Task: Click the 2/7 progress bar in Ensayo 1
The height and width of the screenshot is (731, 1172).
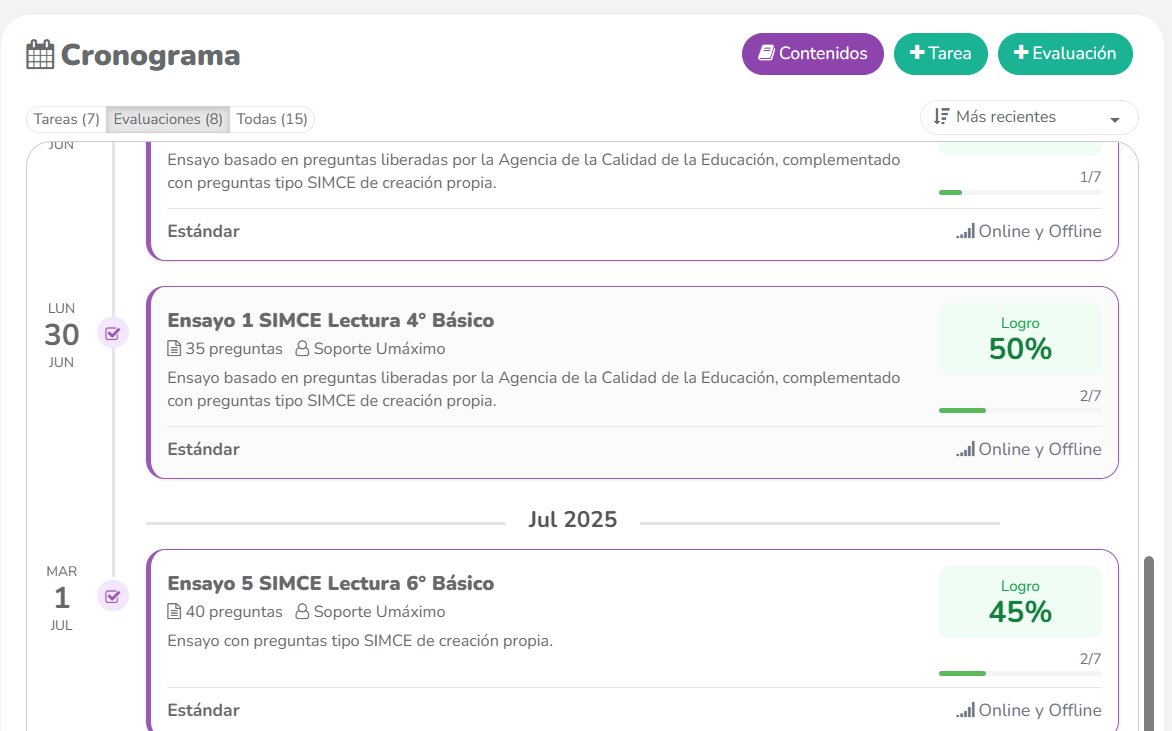Action: click(x=1020, y=410)
